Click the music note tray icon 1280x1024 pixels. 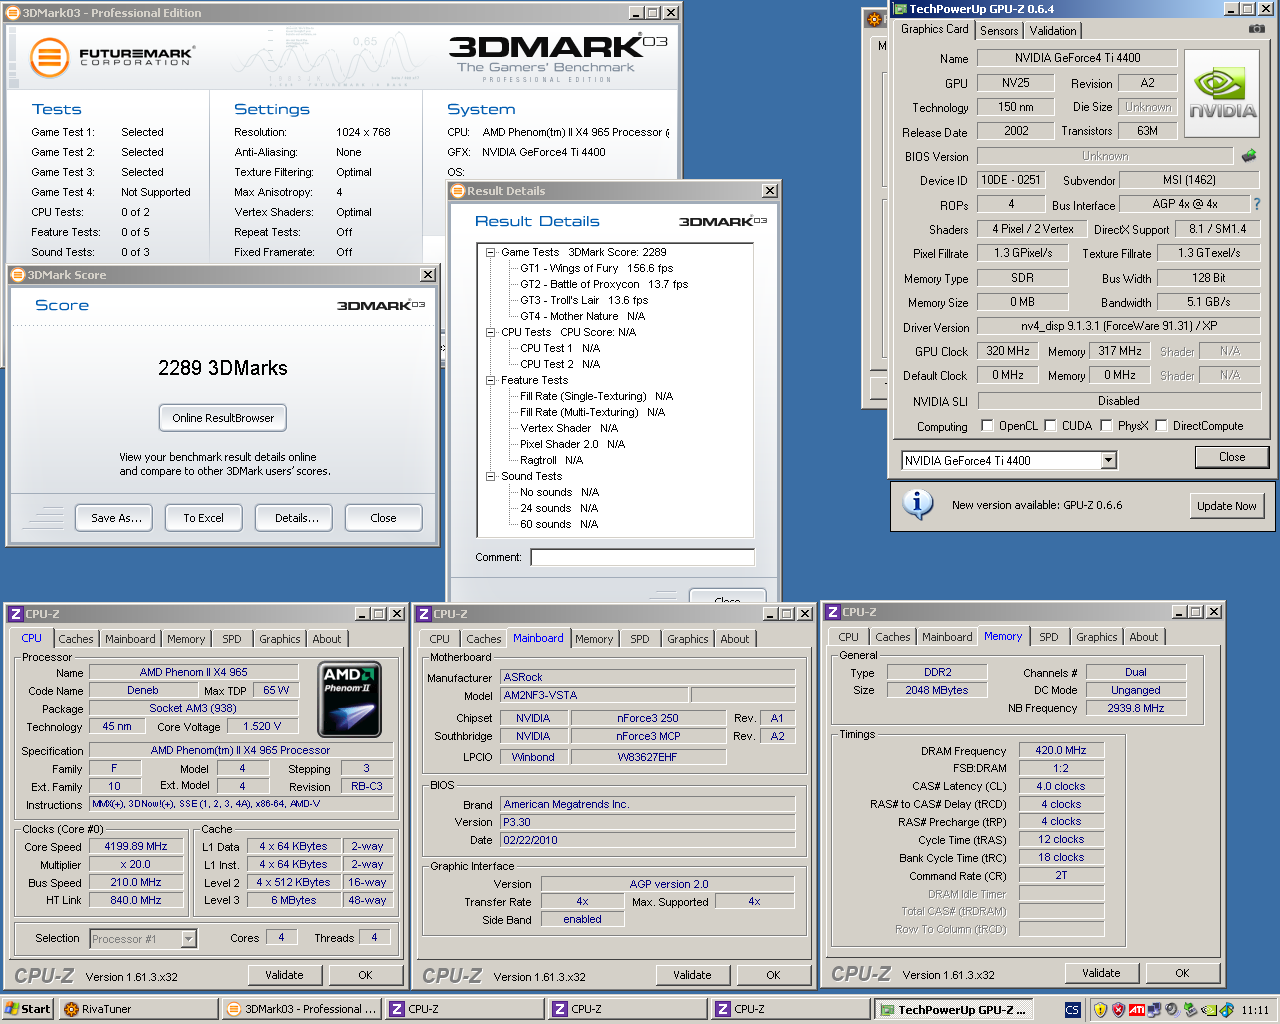click(1225, 1010)
